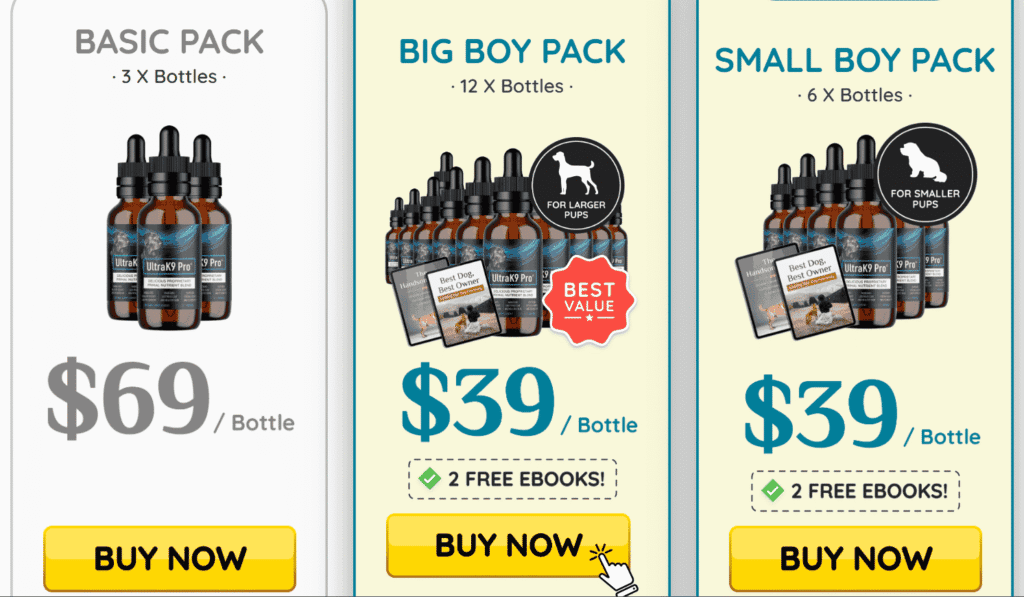
Task: Click the BASIC PACK heading
Action: 169,42
